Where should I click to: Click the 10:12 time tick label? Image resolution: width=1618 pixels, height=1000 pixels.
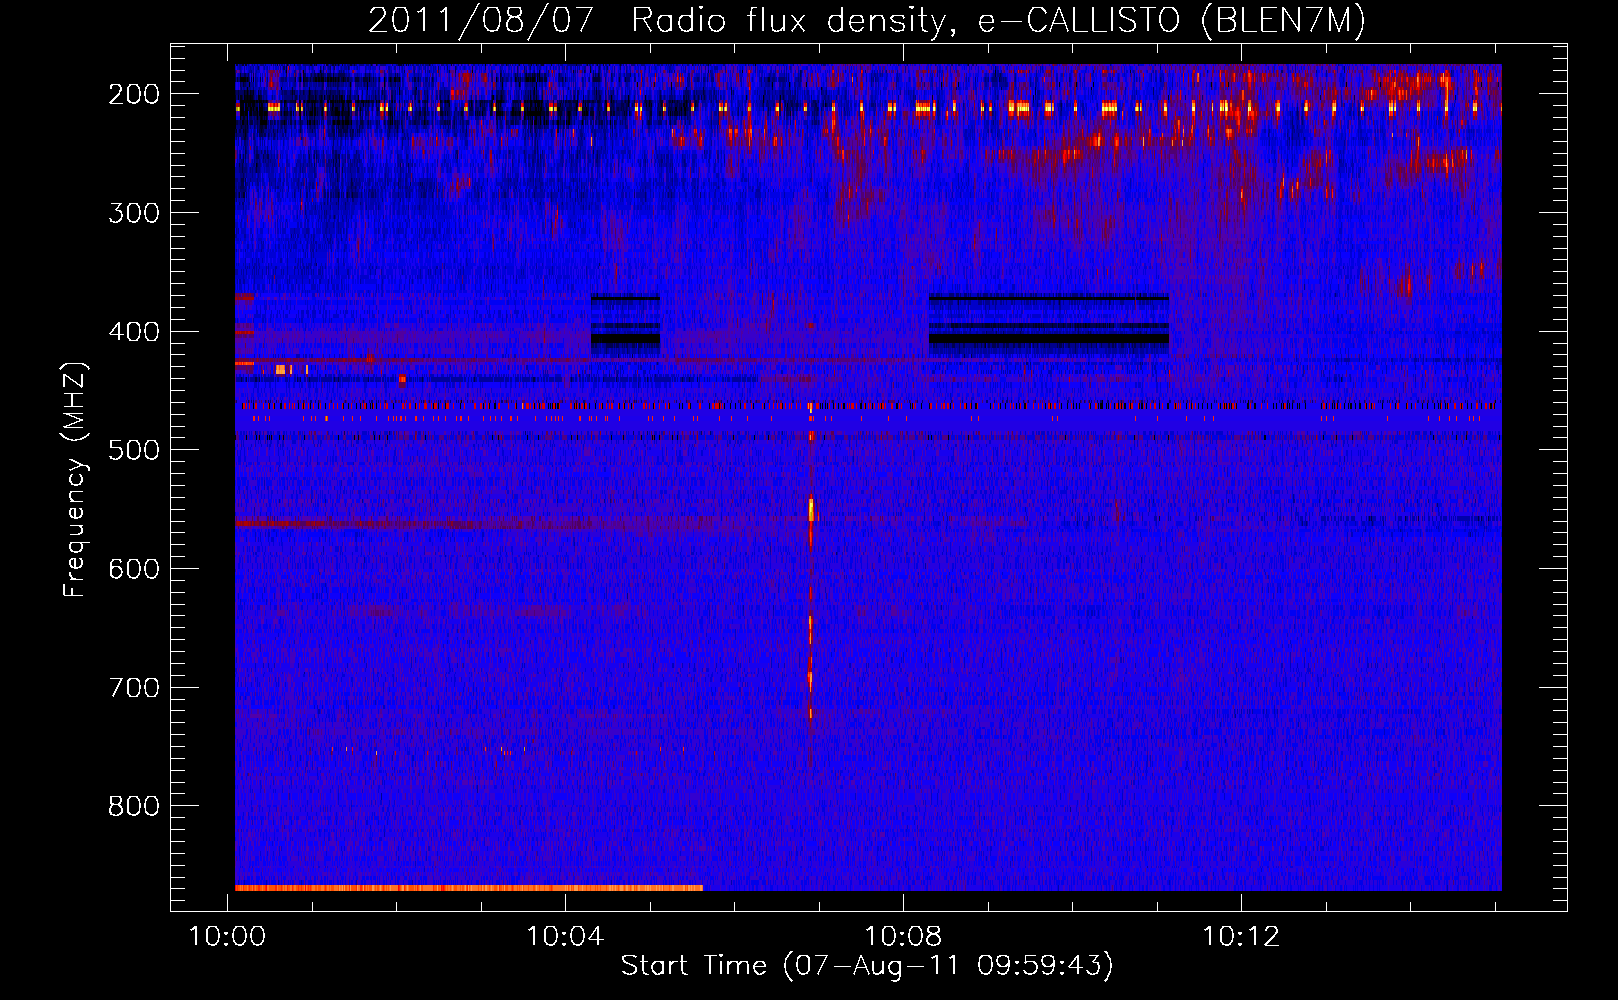click(1241, 937)
